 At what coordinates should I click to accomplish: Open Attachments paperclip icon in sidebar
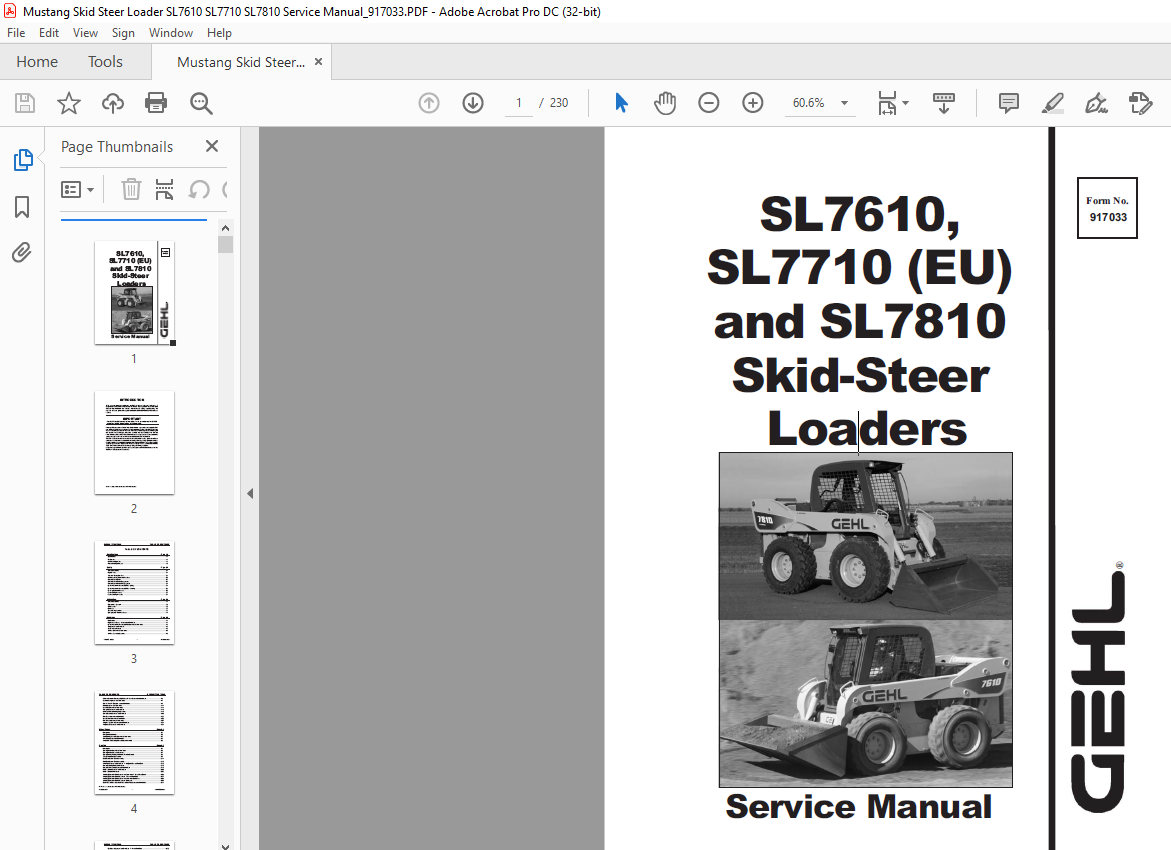click(22, 252)
